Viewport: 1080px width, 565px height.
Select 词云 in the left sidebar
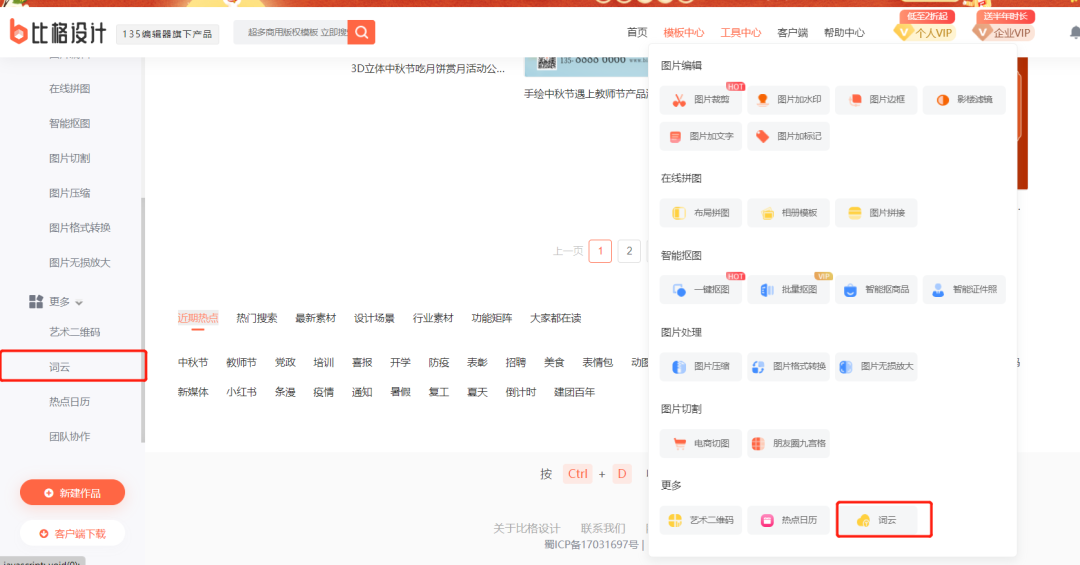pyautogui.click(x=60, y=367)
